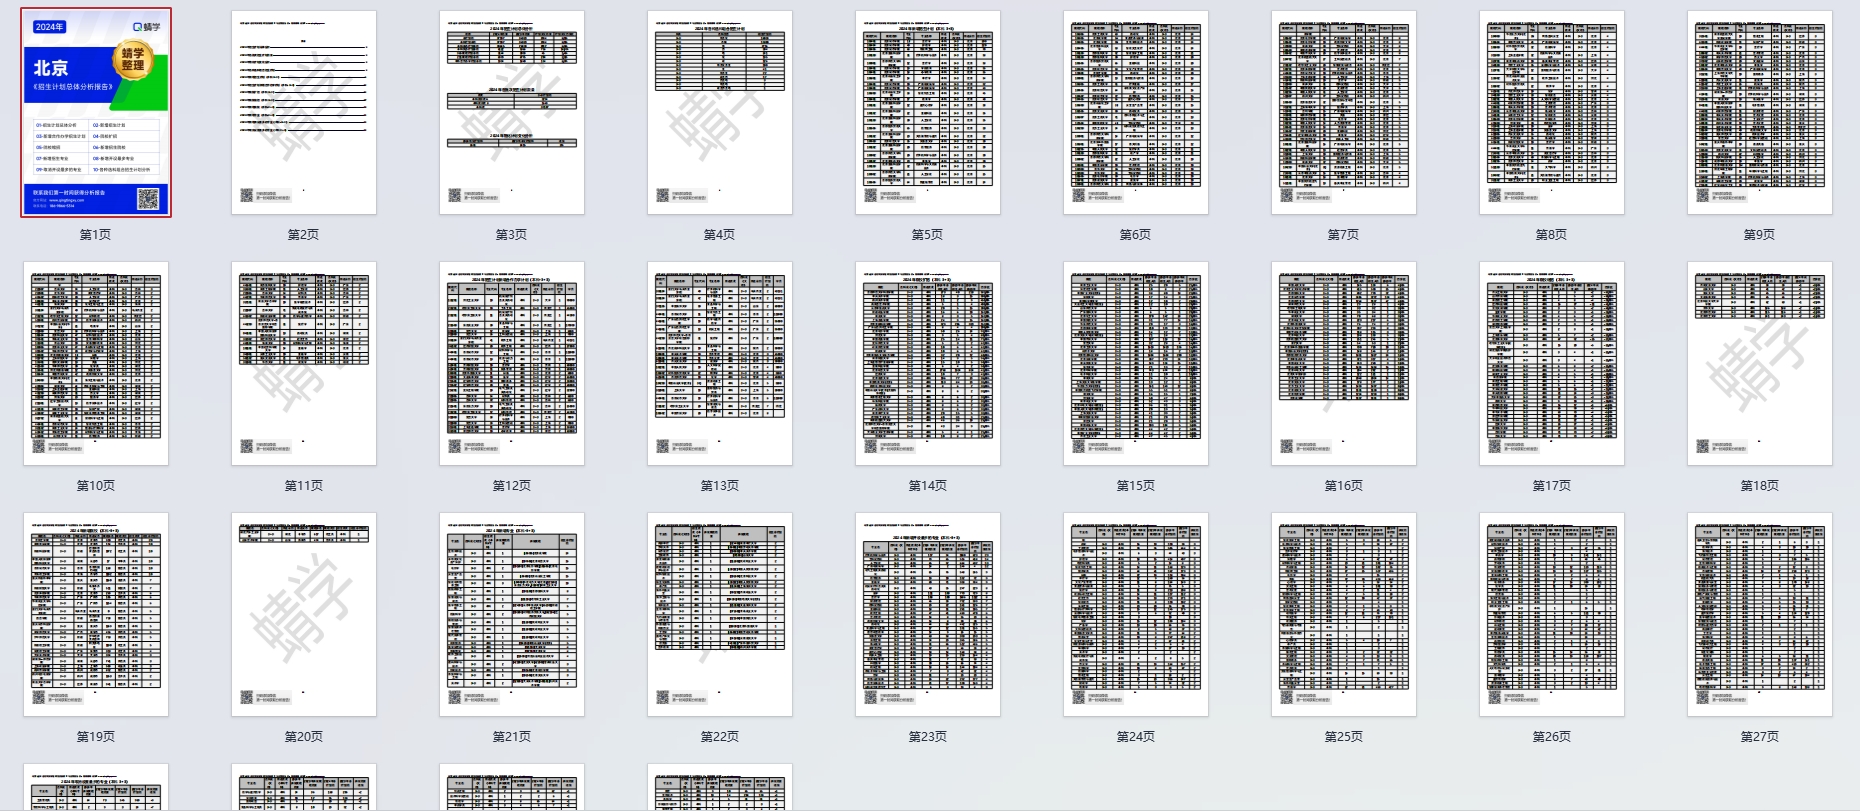The height and width of the screenshot is (811, 1860).
Task: Choose the 第7页 page thumbnail
Action: pyautogui.click(x=1344, y=113)
